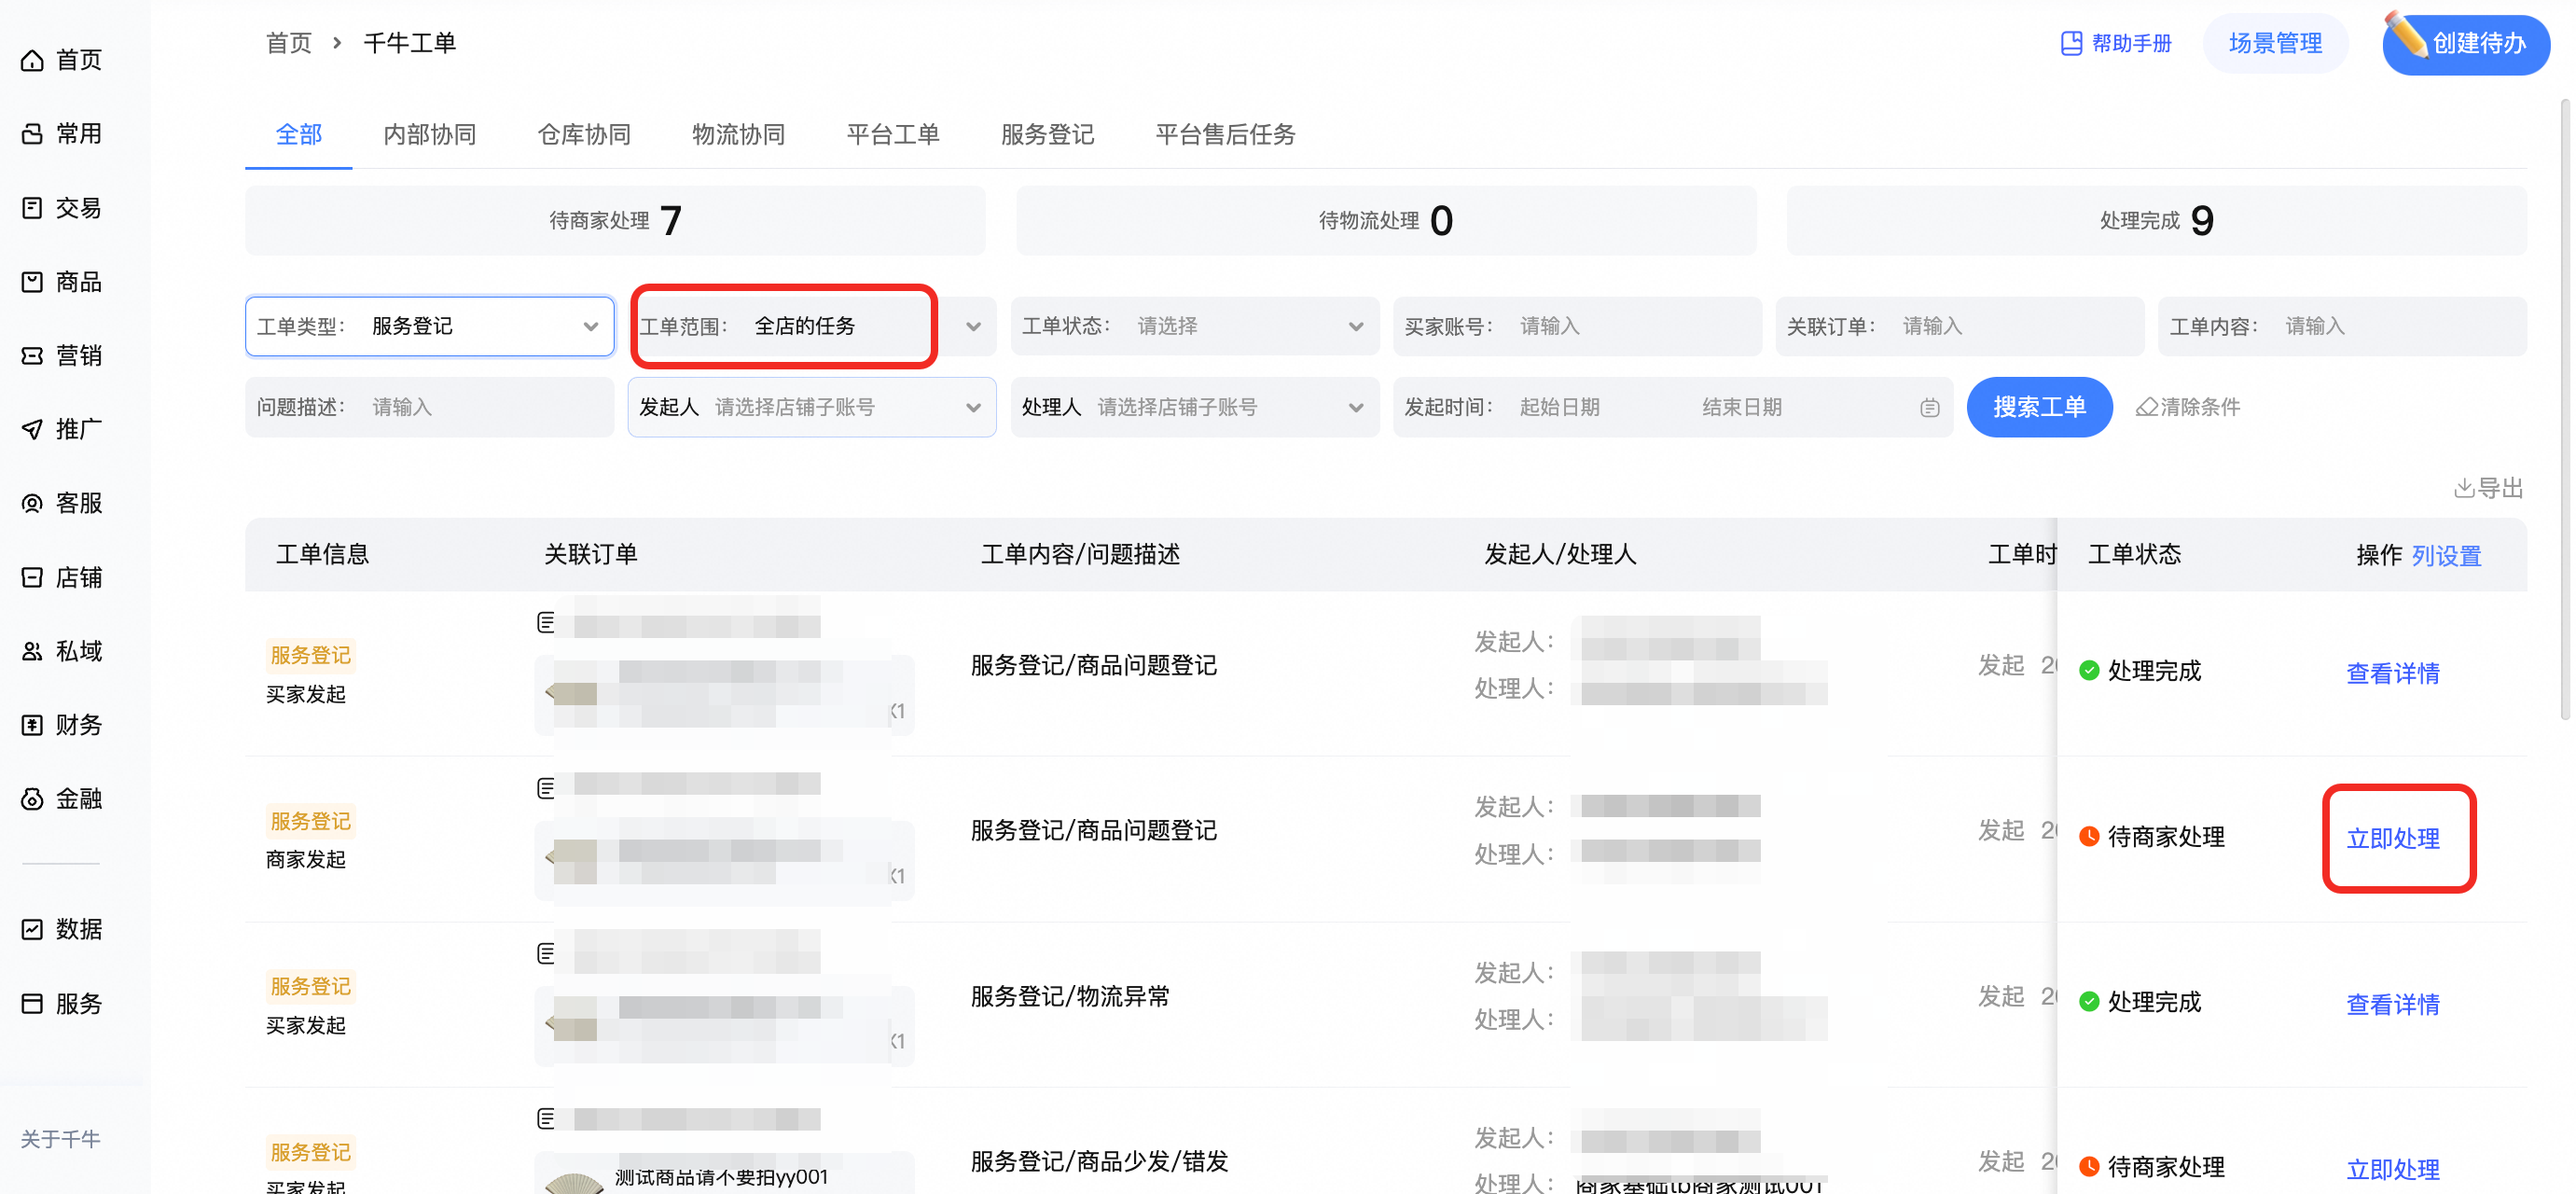The width and height of the screenshot is (2576, 1194).
Task: Open the 财务 sidebar icon
Action: click(x=32, y=725)
